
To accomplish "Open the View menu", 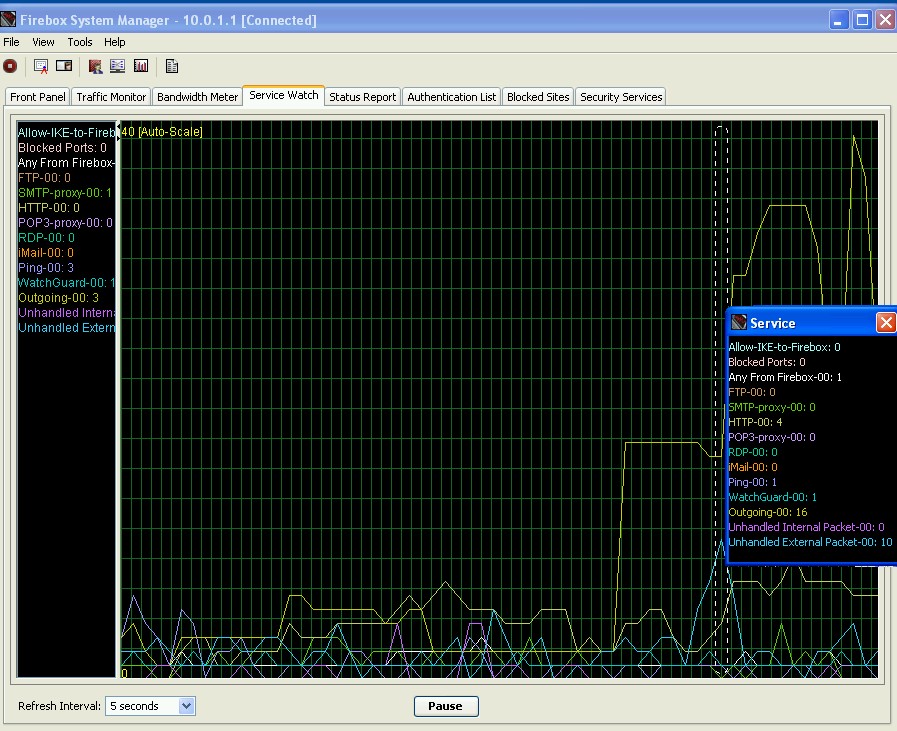I will click(43, 42).
